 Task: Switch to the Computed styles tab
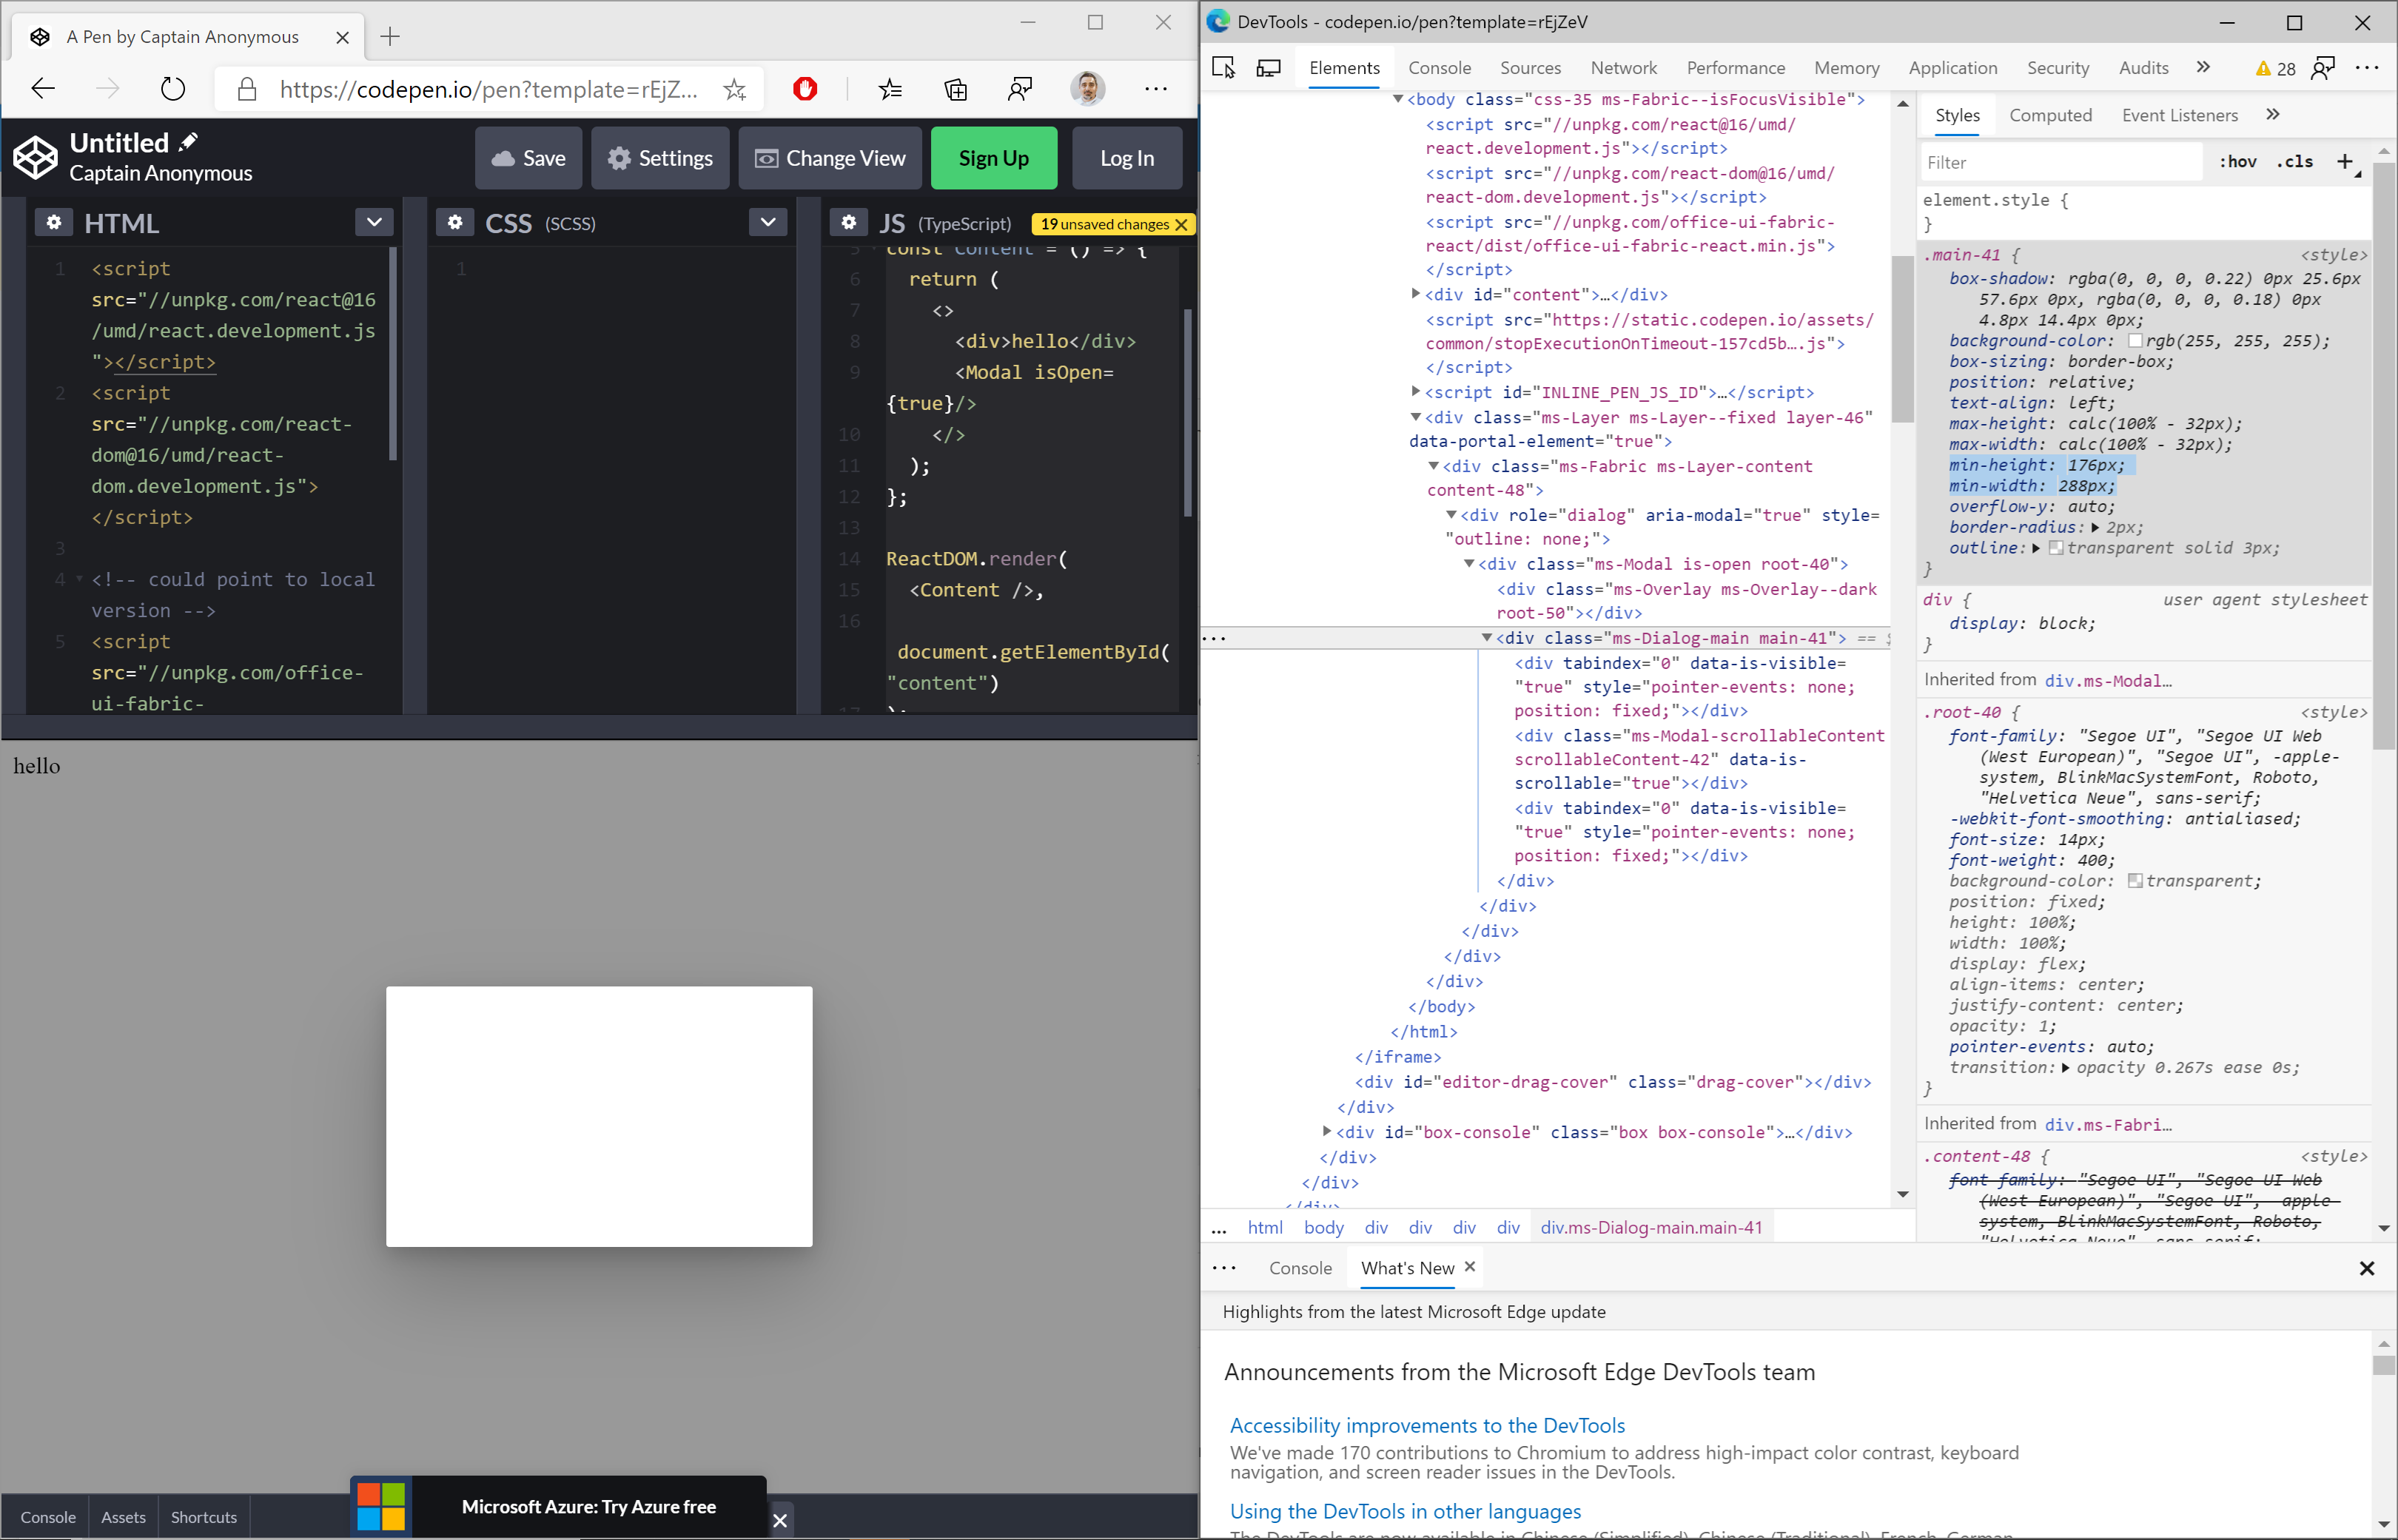2050,115
